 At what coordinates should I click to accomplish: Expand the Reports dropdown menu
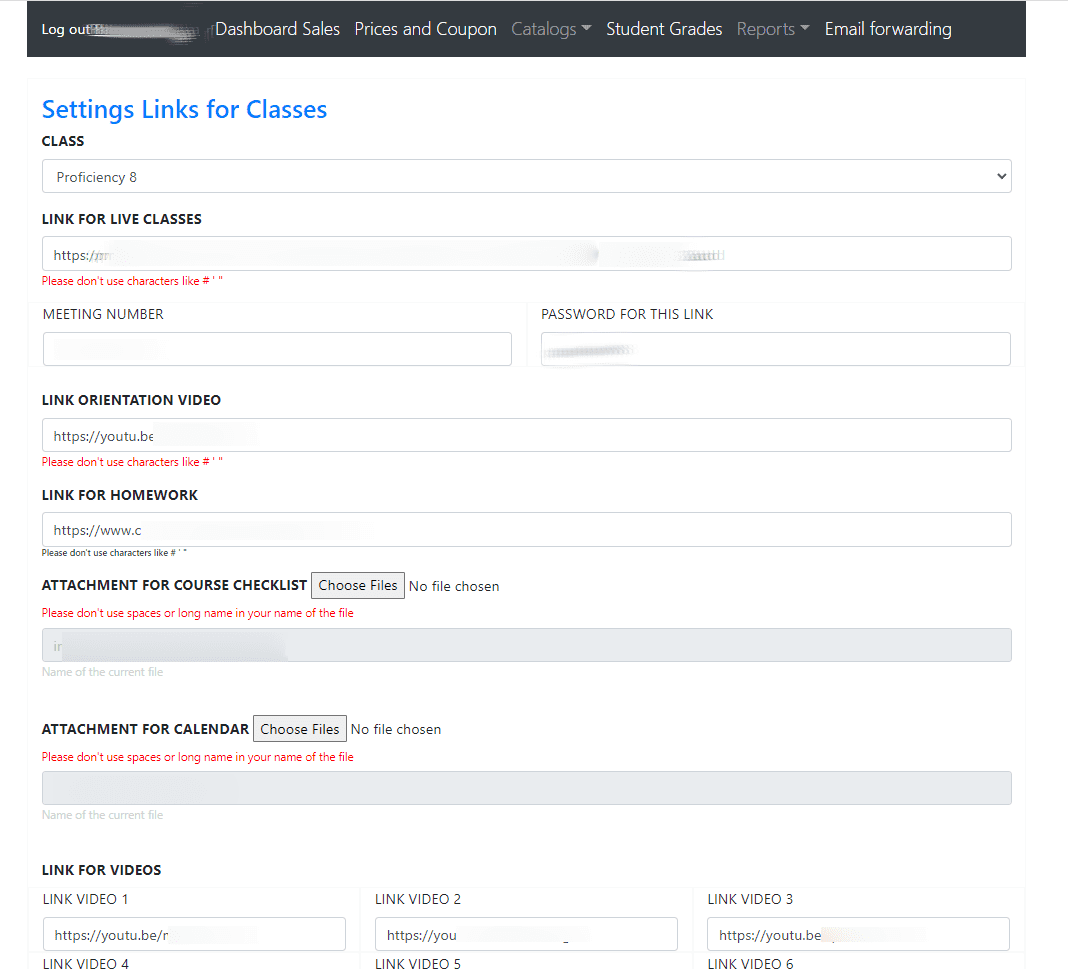coord(773,29)
